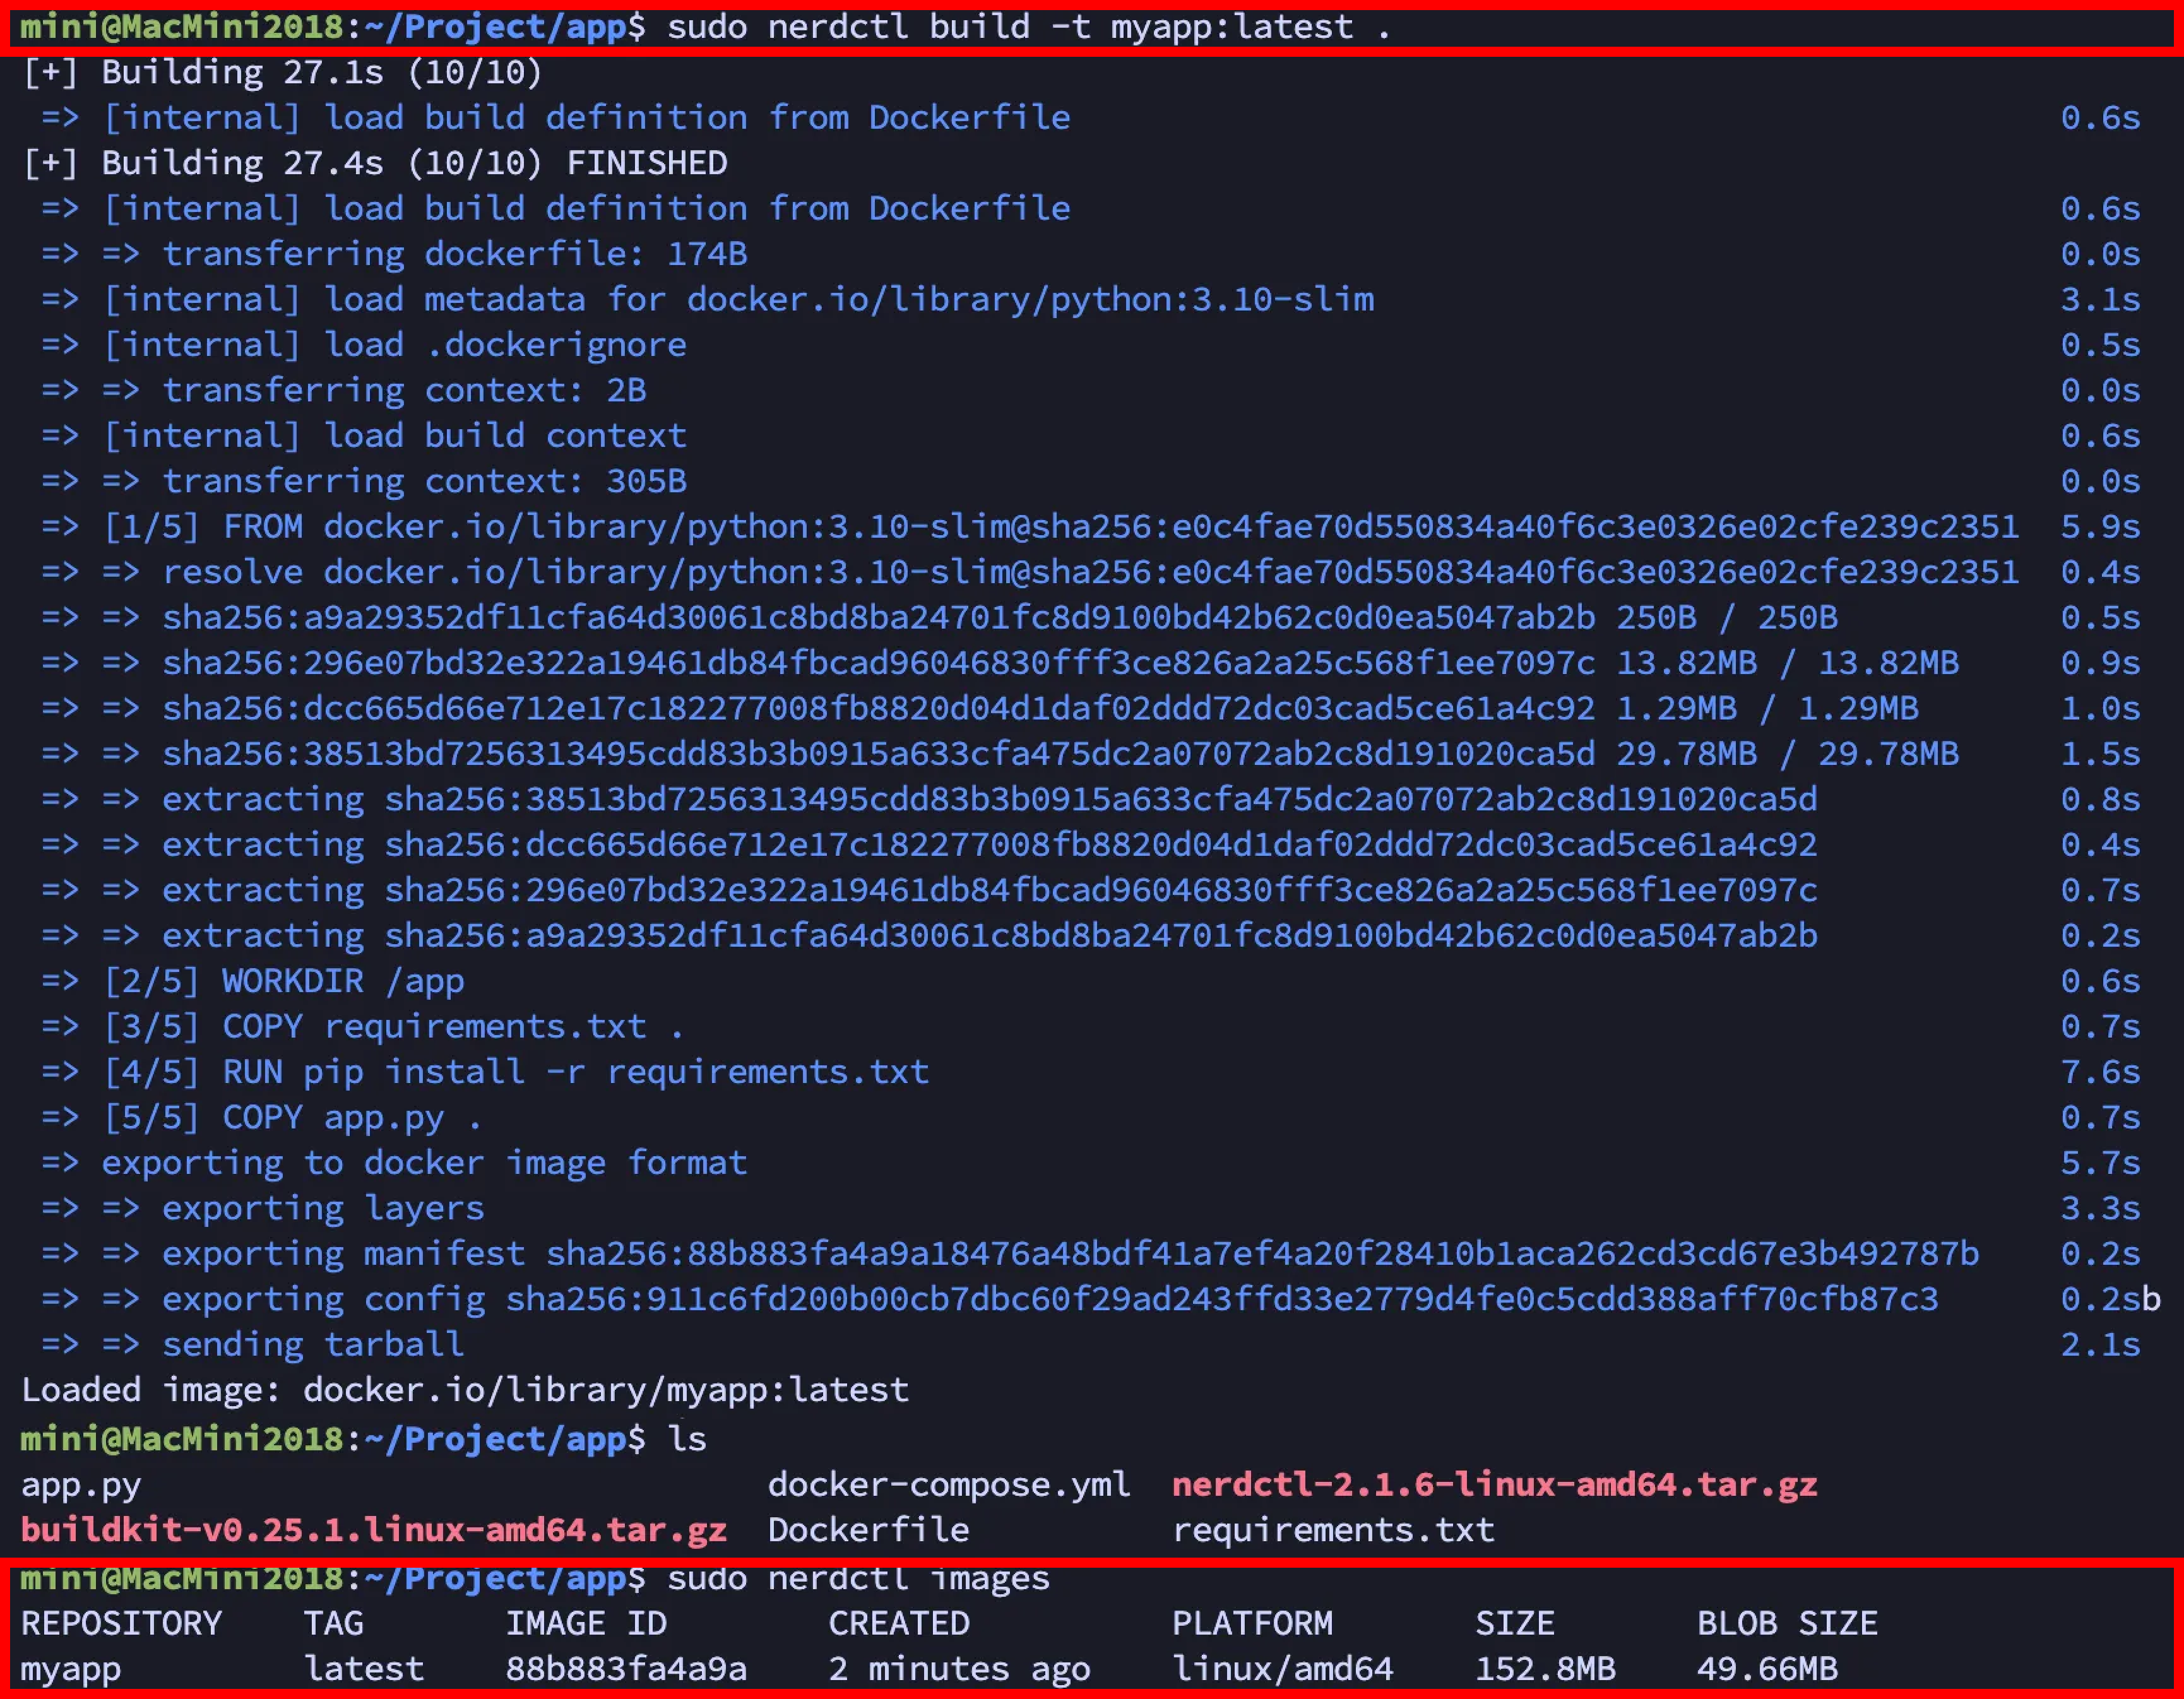2184x1699 pixels.
Task: Click requirements.txt in ls output
Action: click(1332, 1530)
